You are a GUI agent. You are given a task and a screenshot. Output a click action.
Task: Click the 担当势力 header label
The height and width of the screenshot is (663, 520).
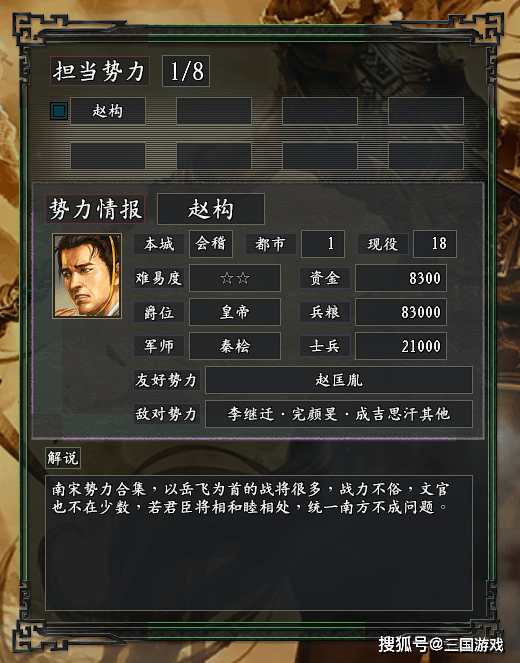point(100,71)
